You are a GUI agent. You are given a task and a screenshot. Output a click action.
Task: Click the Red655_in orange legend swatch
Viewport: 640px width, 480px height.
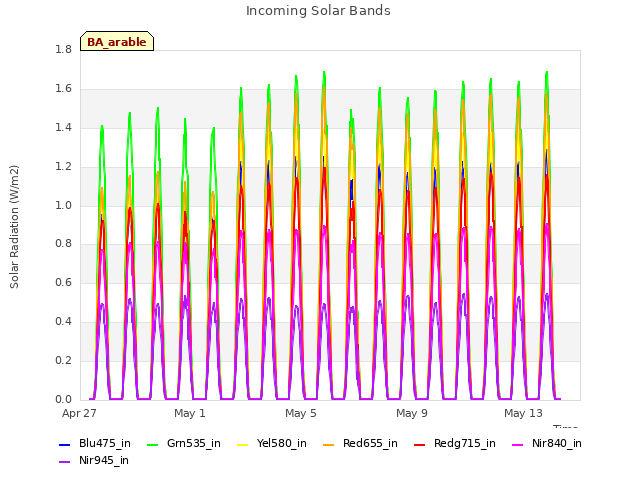coord(329,445)
